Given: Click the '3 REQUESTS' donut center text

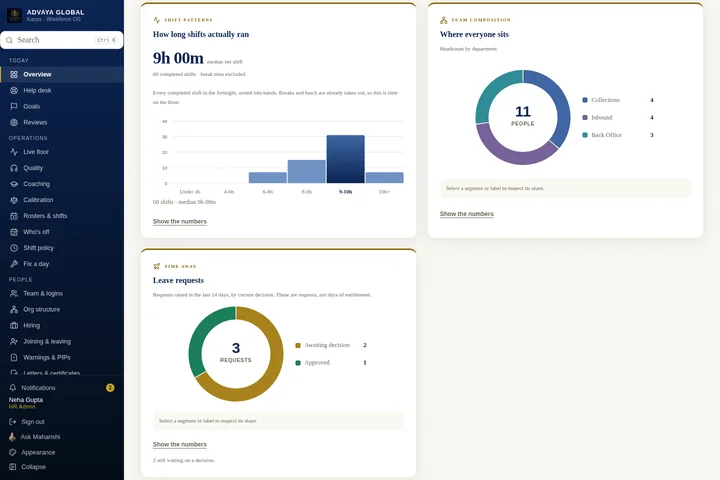Looking at the screenshot, I should click(x=236, y=352).
